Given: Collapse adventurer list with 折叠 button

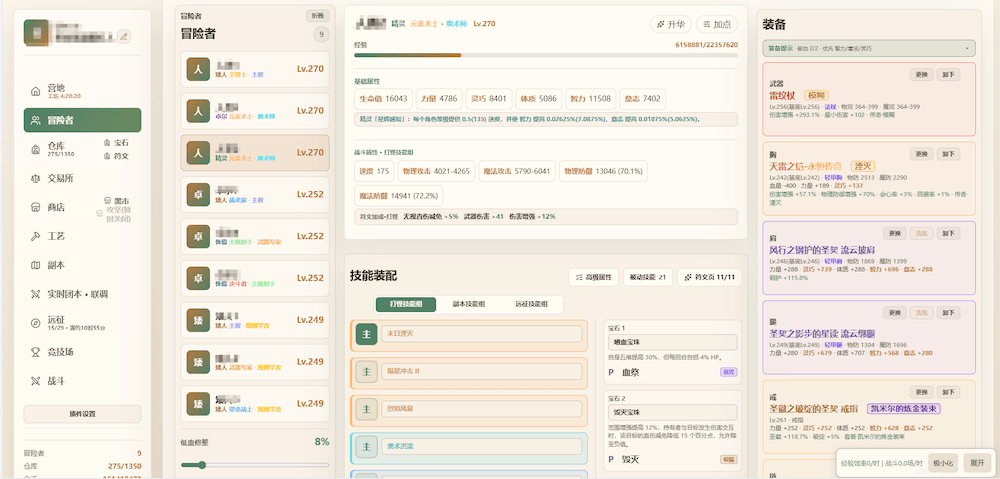Looking at the screenshot, I should (x=318, y=15).
